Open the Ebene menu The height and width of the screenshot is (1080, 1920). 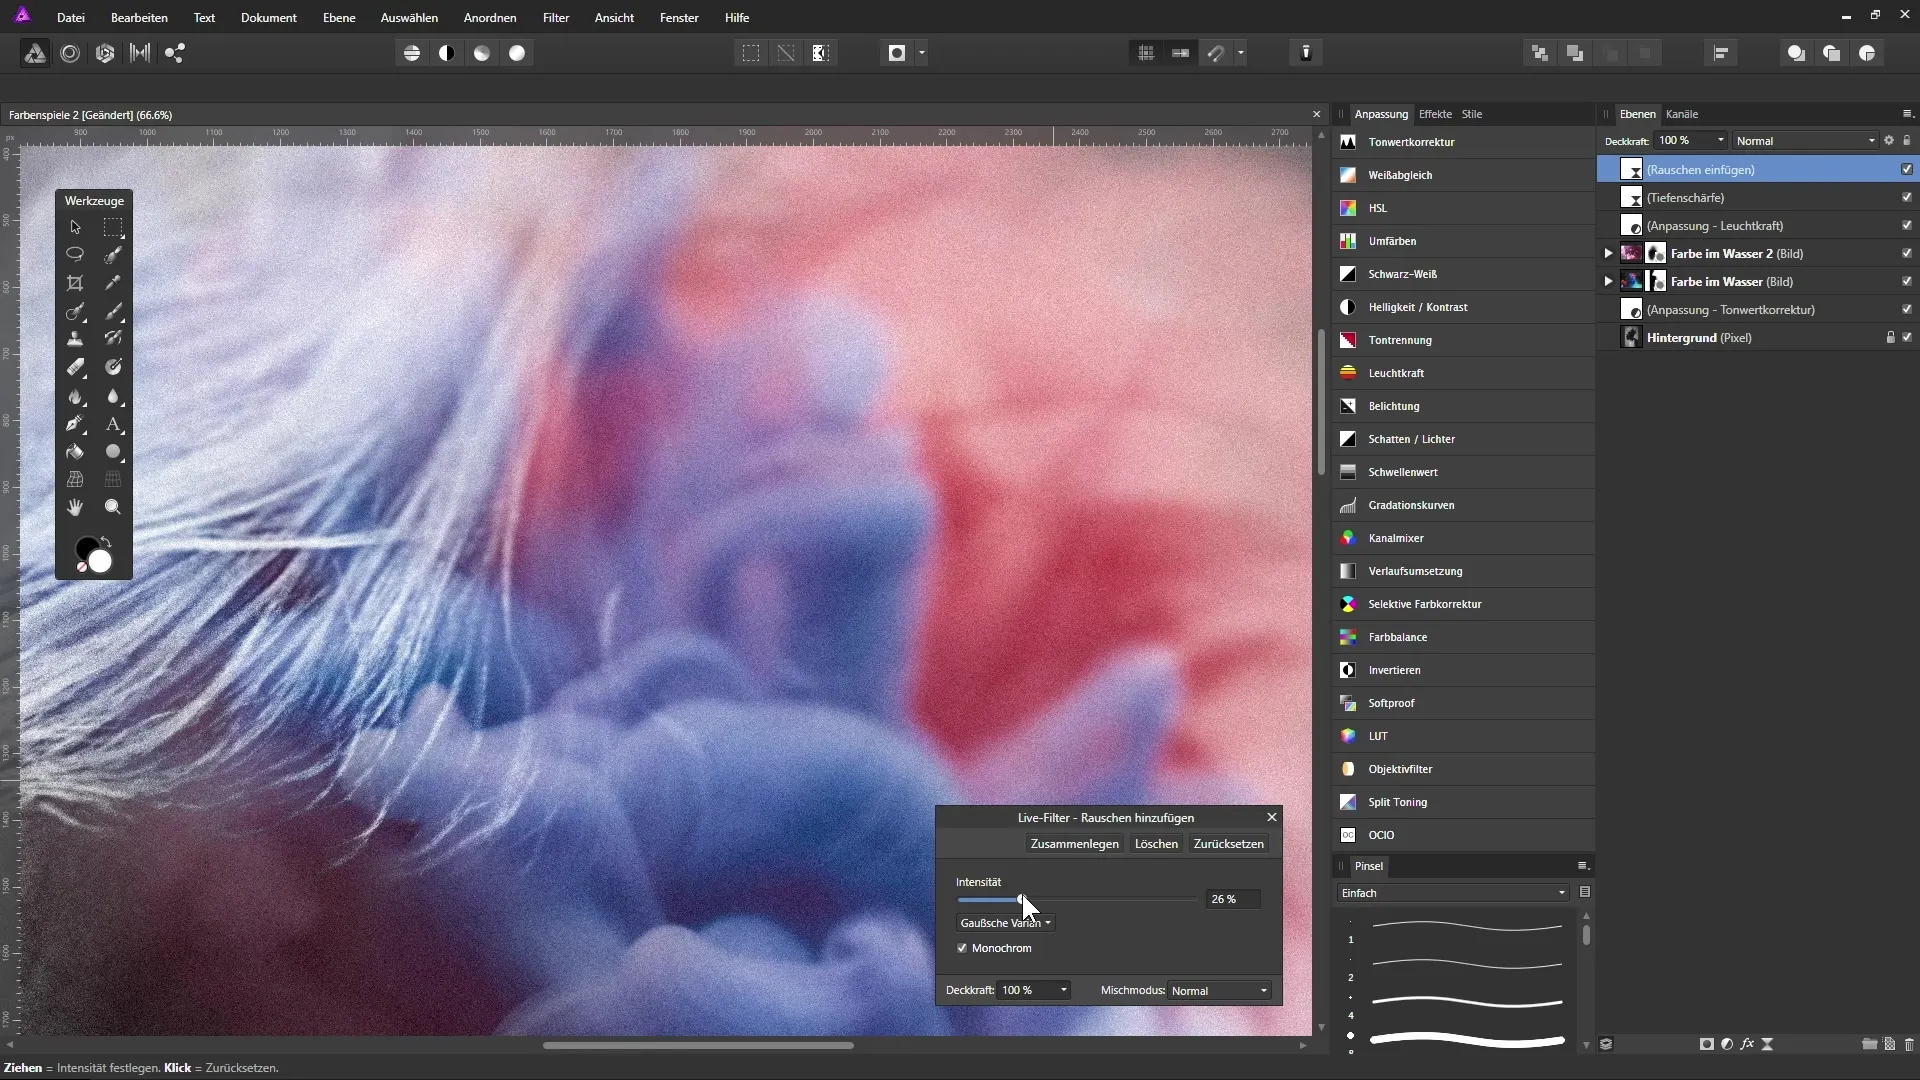click(339, 18)
